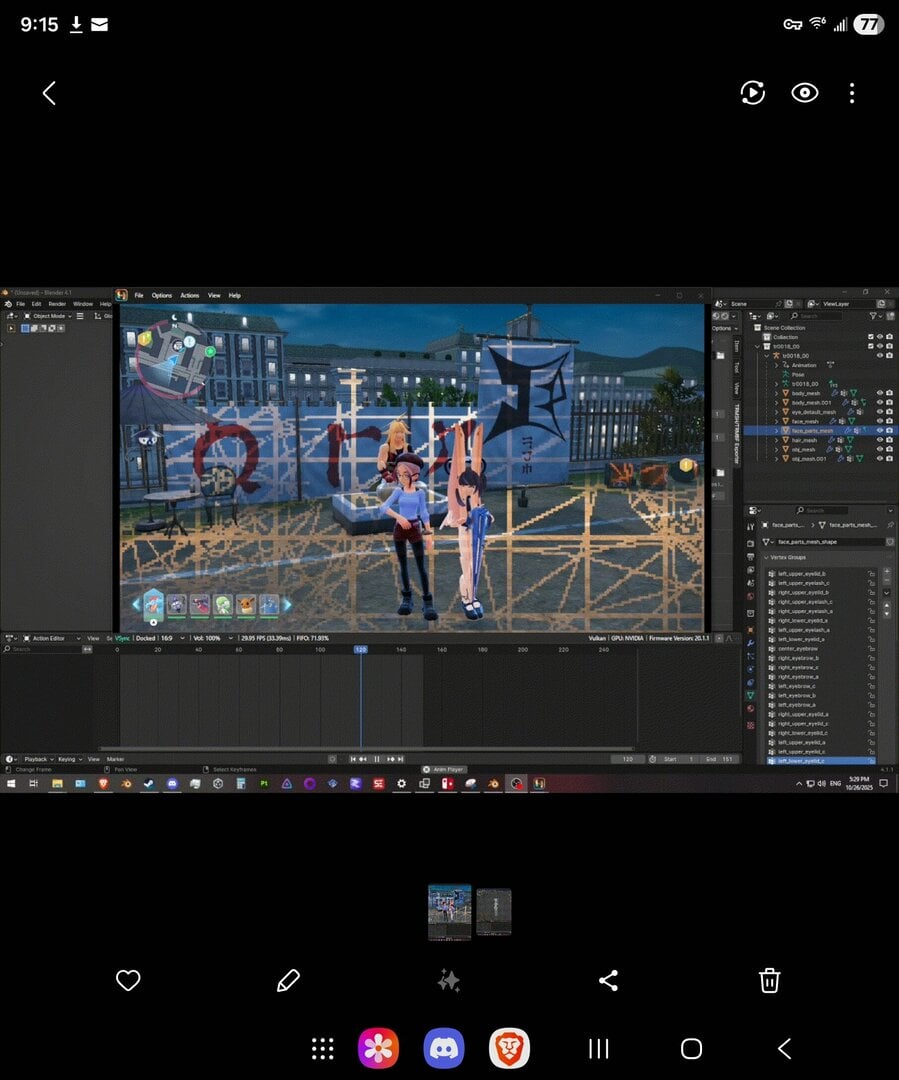Select the center_eyebrow vertex group

821,649
